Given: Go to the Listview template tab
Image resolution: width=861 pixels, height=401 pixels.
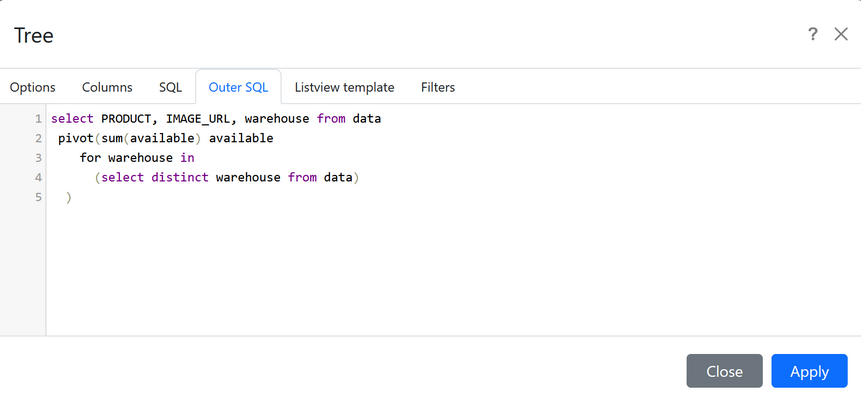Looking at the screenshot, I should 344,87.
